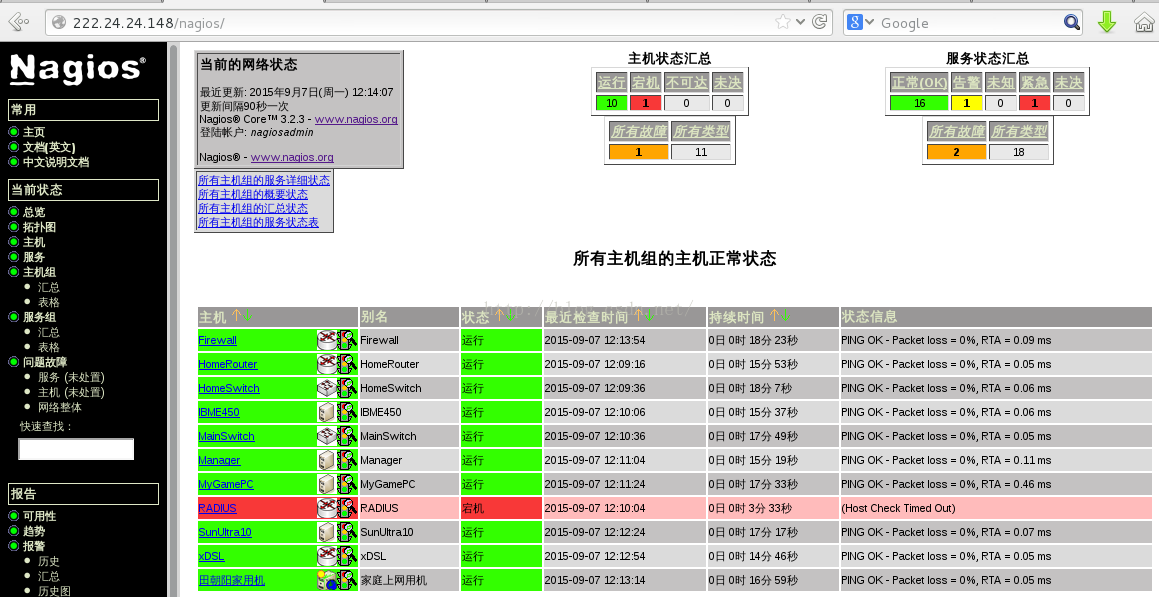Click the browser back arrow button

pos(18,22)
